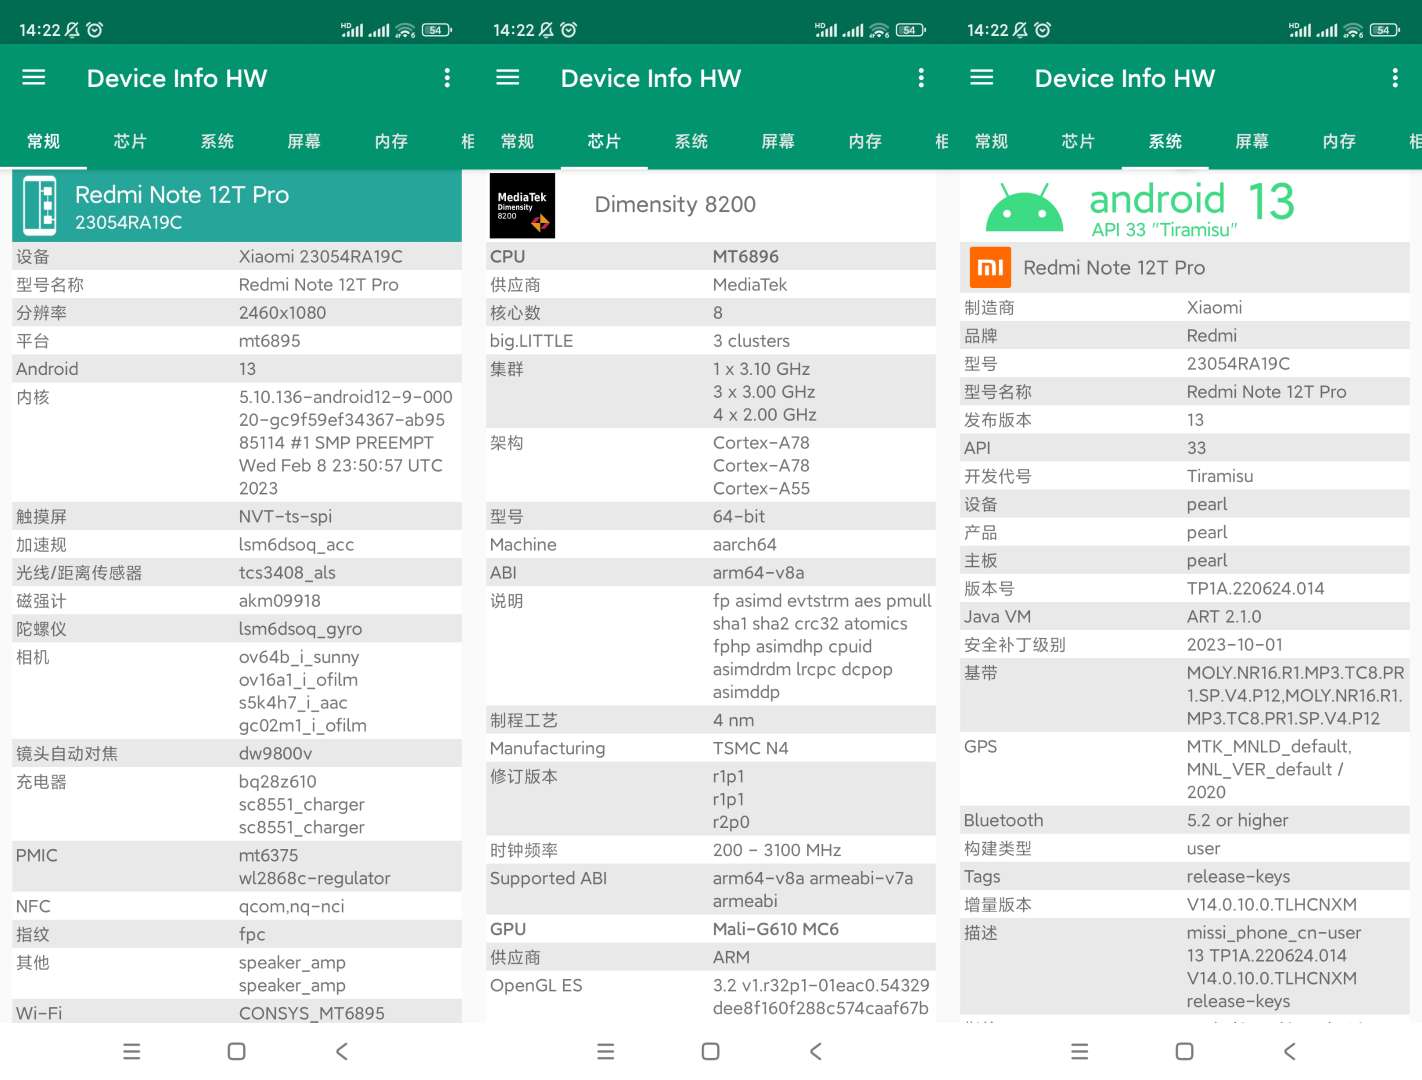This screenshot has width=1422, height=1080.
Task: Tap the orange Xiaomi MI logo
Action: click(990, 267)
